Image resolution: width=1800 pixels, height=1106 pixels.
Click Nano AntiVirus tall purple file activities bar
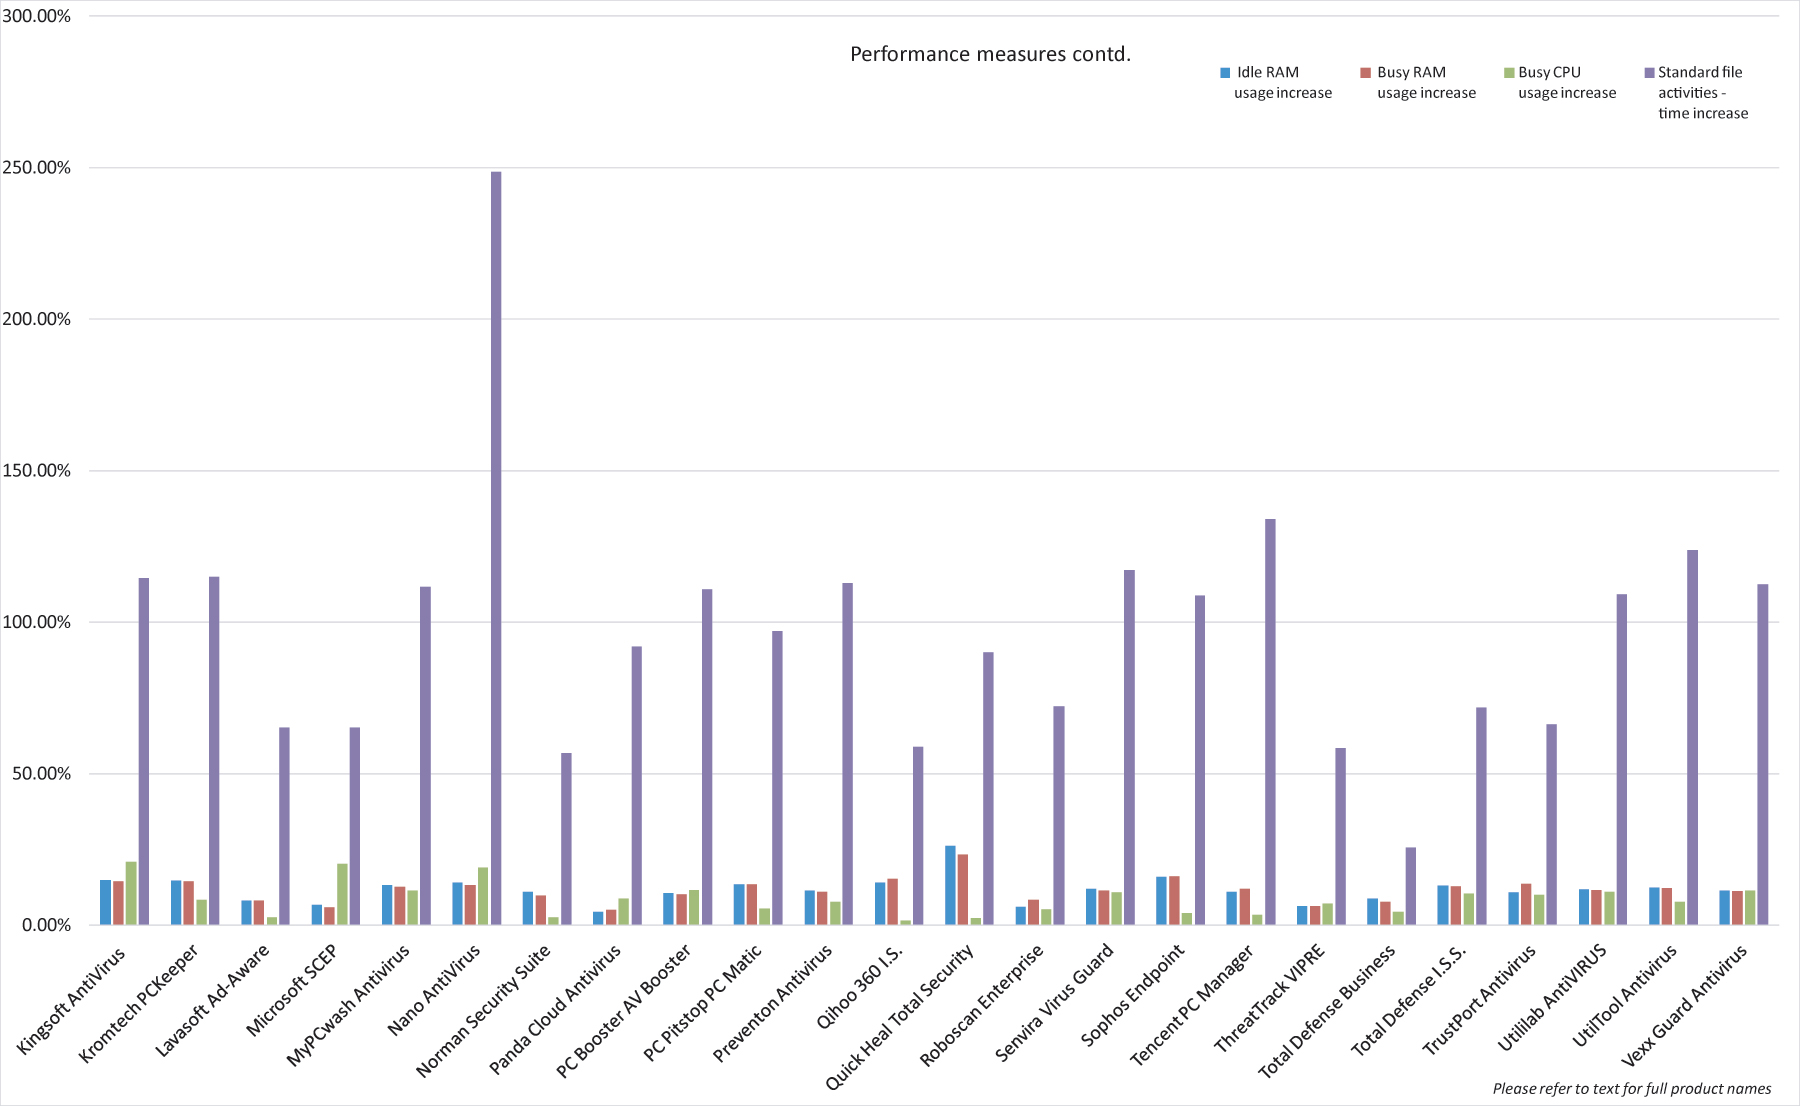pyautogui.click(x=496, y=548)
